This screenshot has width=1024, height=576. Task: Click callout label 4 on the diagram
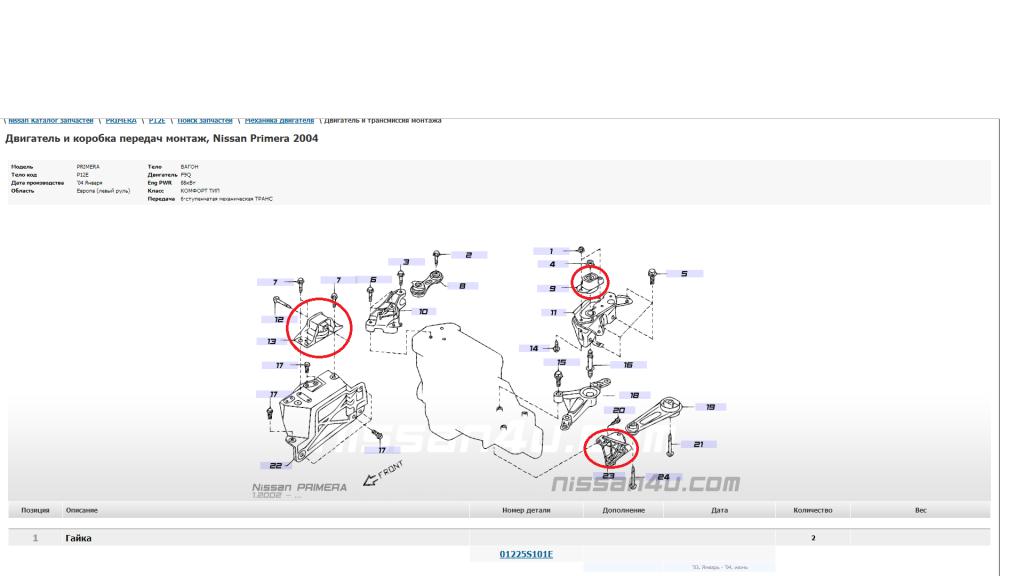point(552,264)
